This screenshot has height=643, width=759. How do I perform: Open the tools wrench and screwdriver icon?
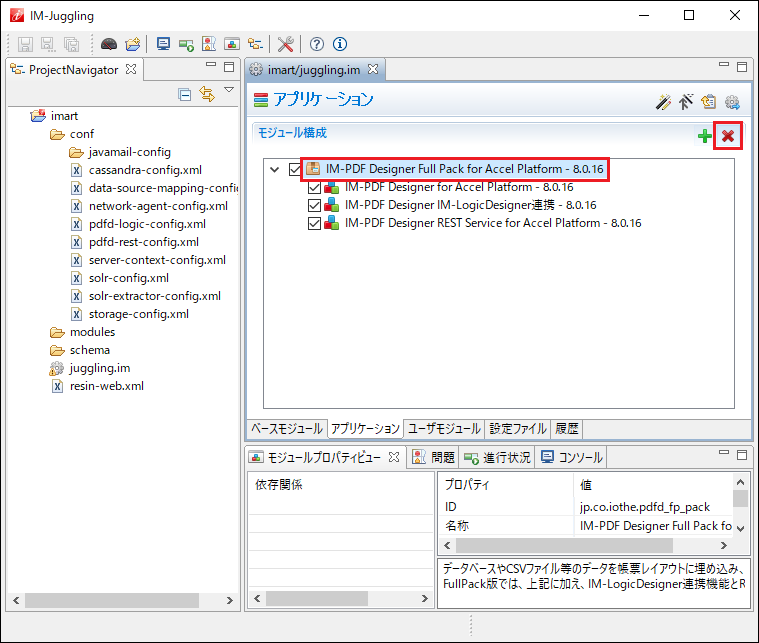[x=286, y=44]
